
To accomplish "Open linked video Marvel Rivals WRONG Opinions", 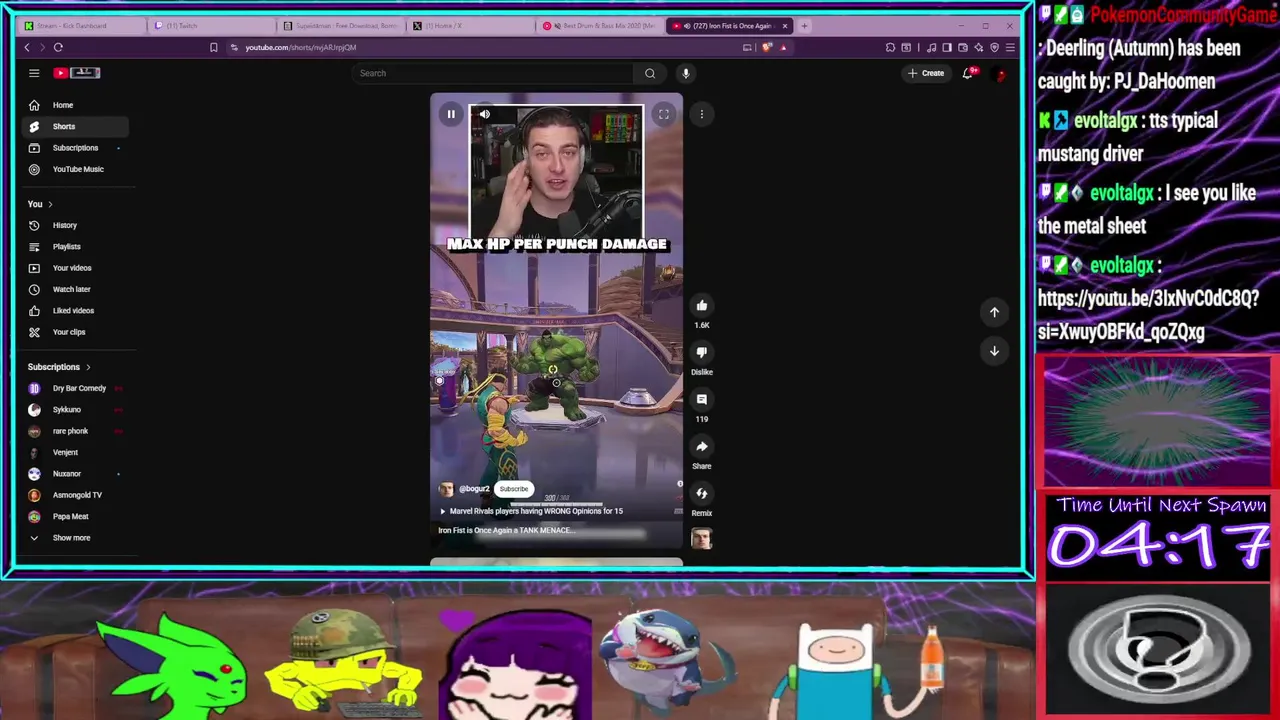I will point(536,511).
